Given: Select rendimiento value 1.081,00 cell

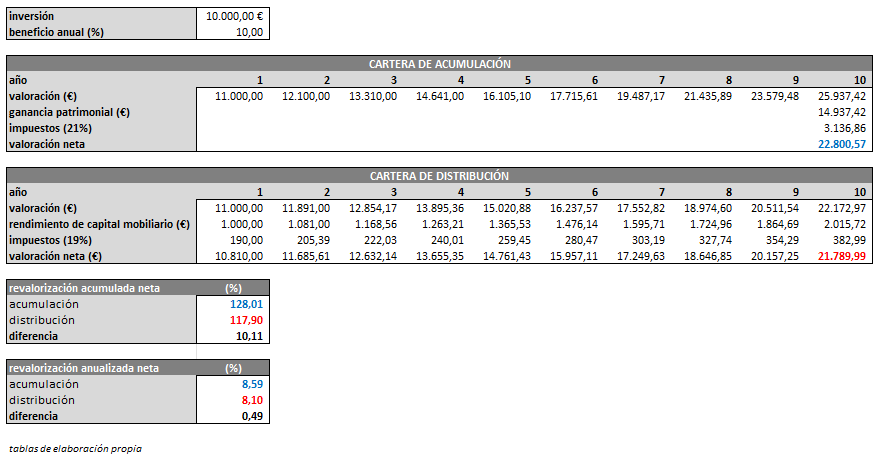Looking at the screenshot, I should [309, 224].
